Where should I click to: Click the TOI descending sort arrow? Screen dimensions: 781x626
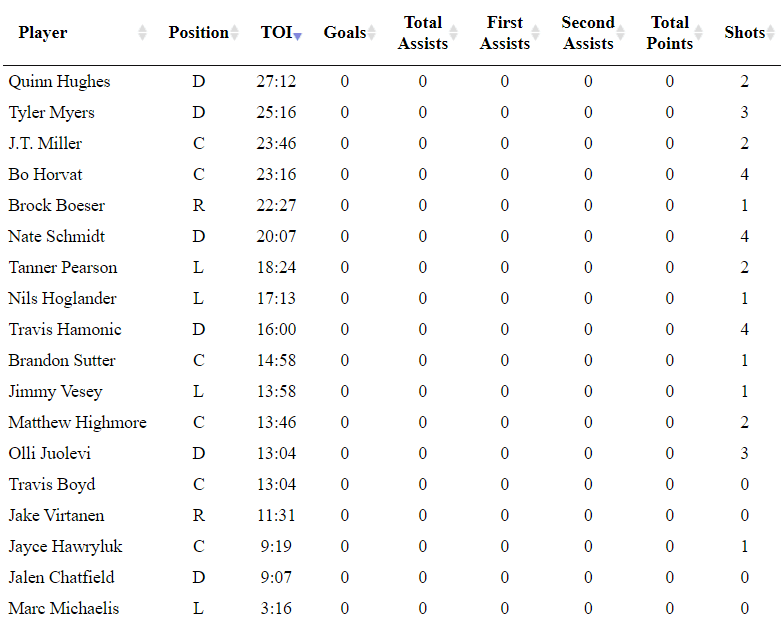297,36
